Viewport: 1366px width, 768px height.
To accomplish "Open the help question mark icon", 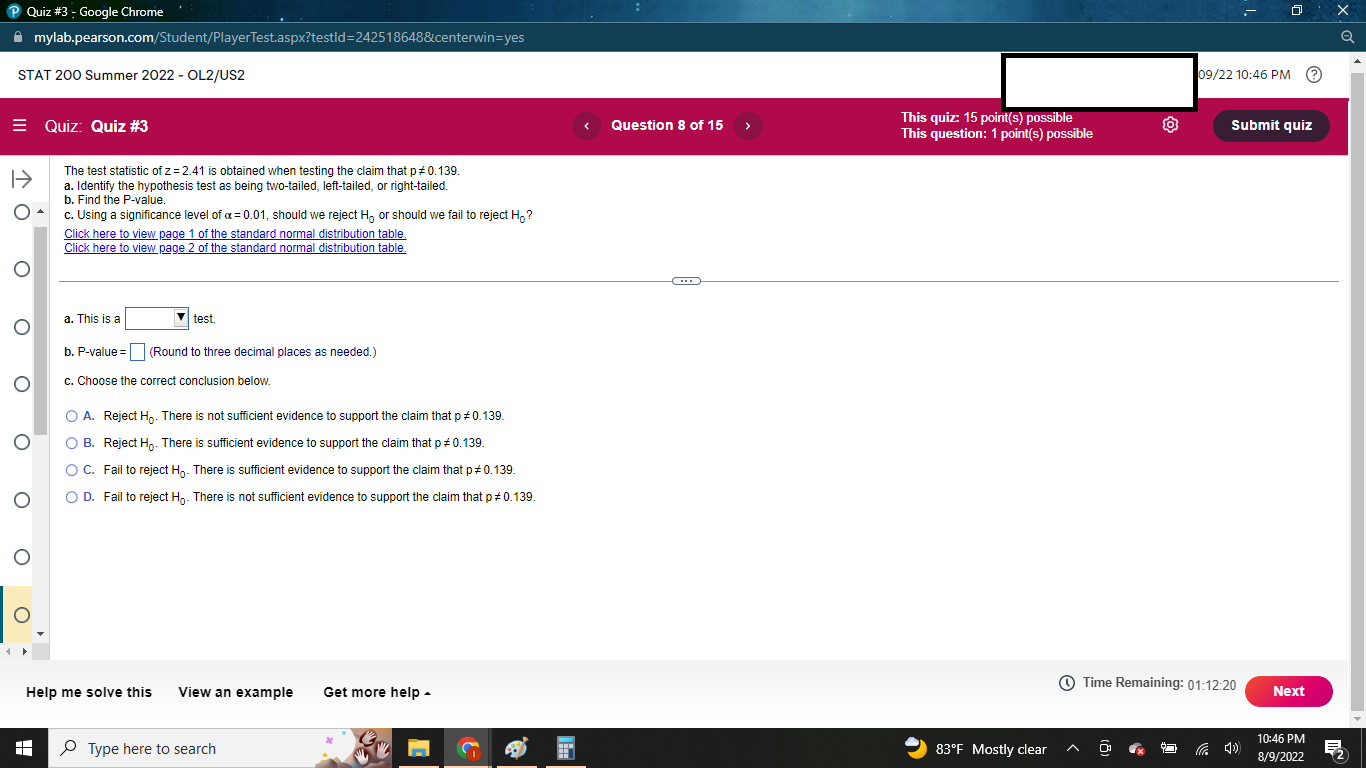I will pos(1314,75).
